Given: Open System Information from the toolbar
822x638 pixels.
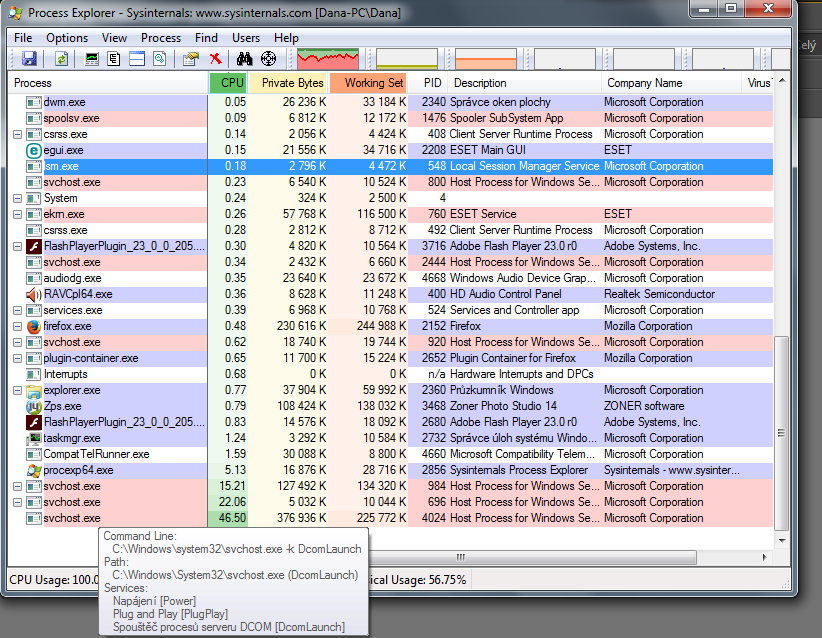Looking at the screenshot, I should tap(93, 59).
